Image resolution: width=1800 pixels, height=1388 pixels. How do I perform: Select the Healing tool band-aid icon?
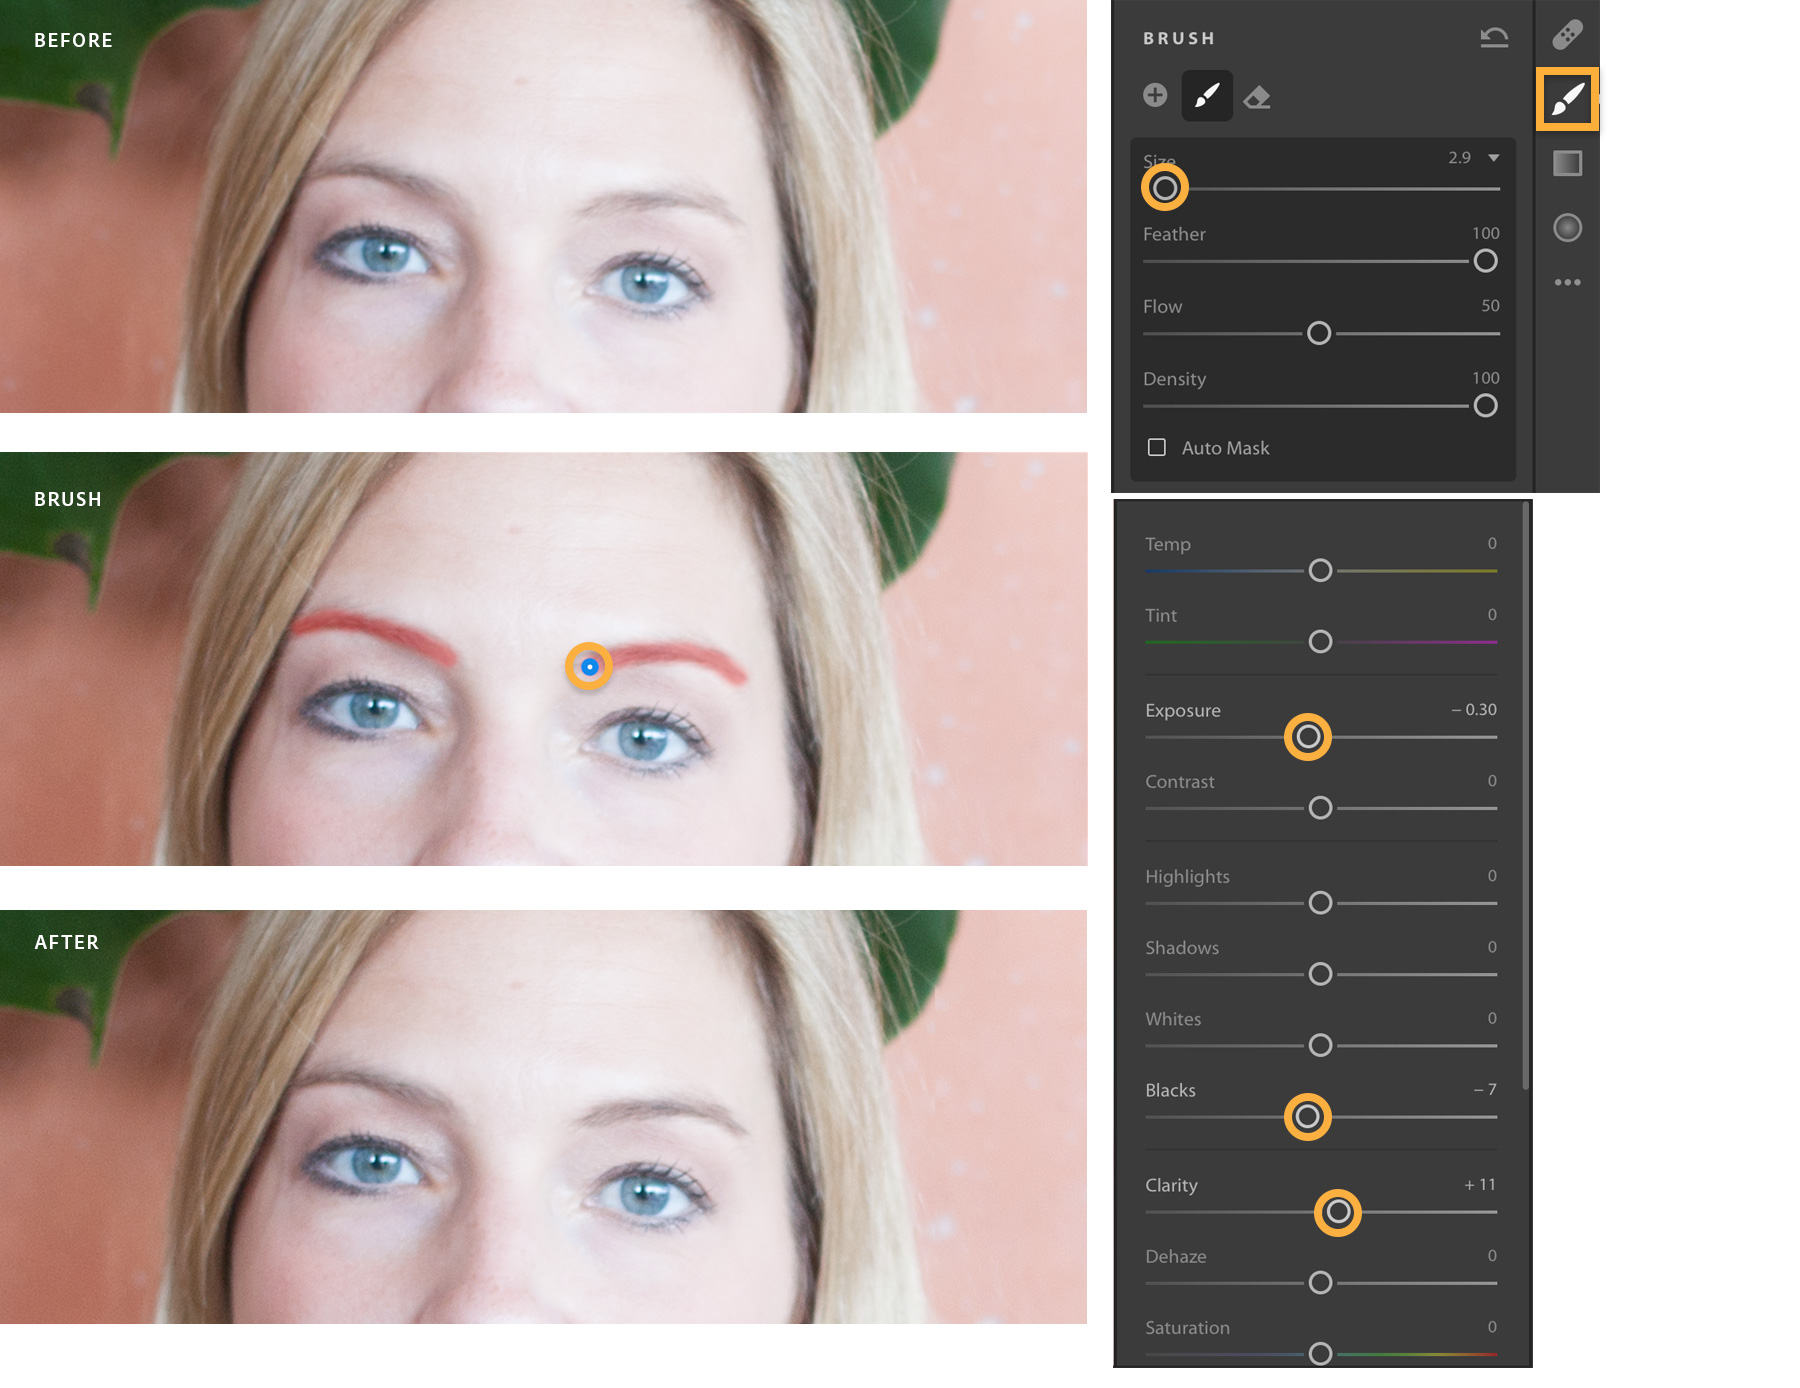coord(1568,34)
